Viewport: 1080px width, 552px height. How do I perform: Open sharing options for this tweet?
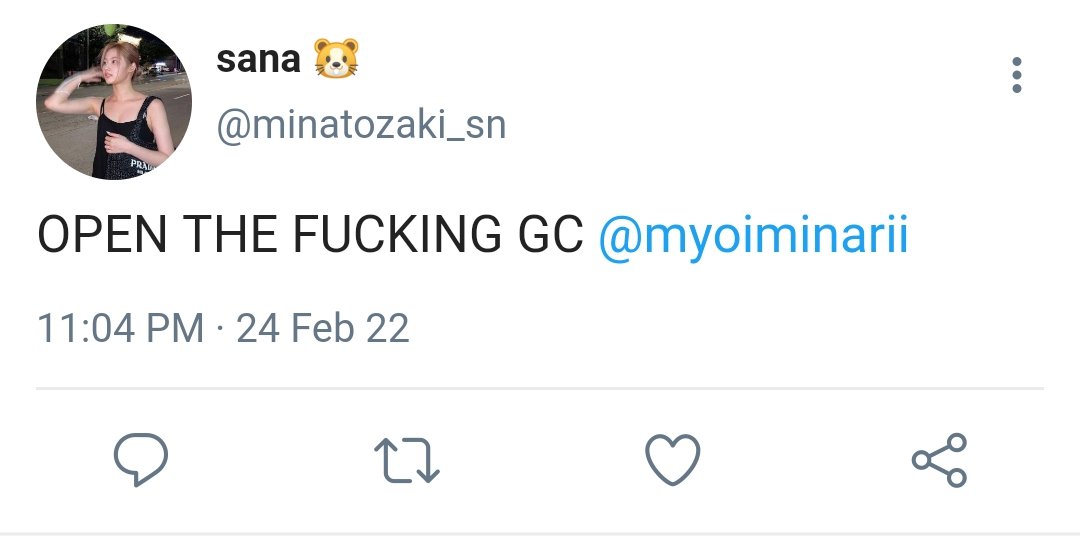pyautogui.click(x=939, y=460)
